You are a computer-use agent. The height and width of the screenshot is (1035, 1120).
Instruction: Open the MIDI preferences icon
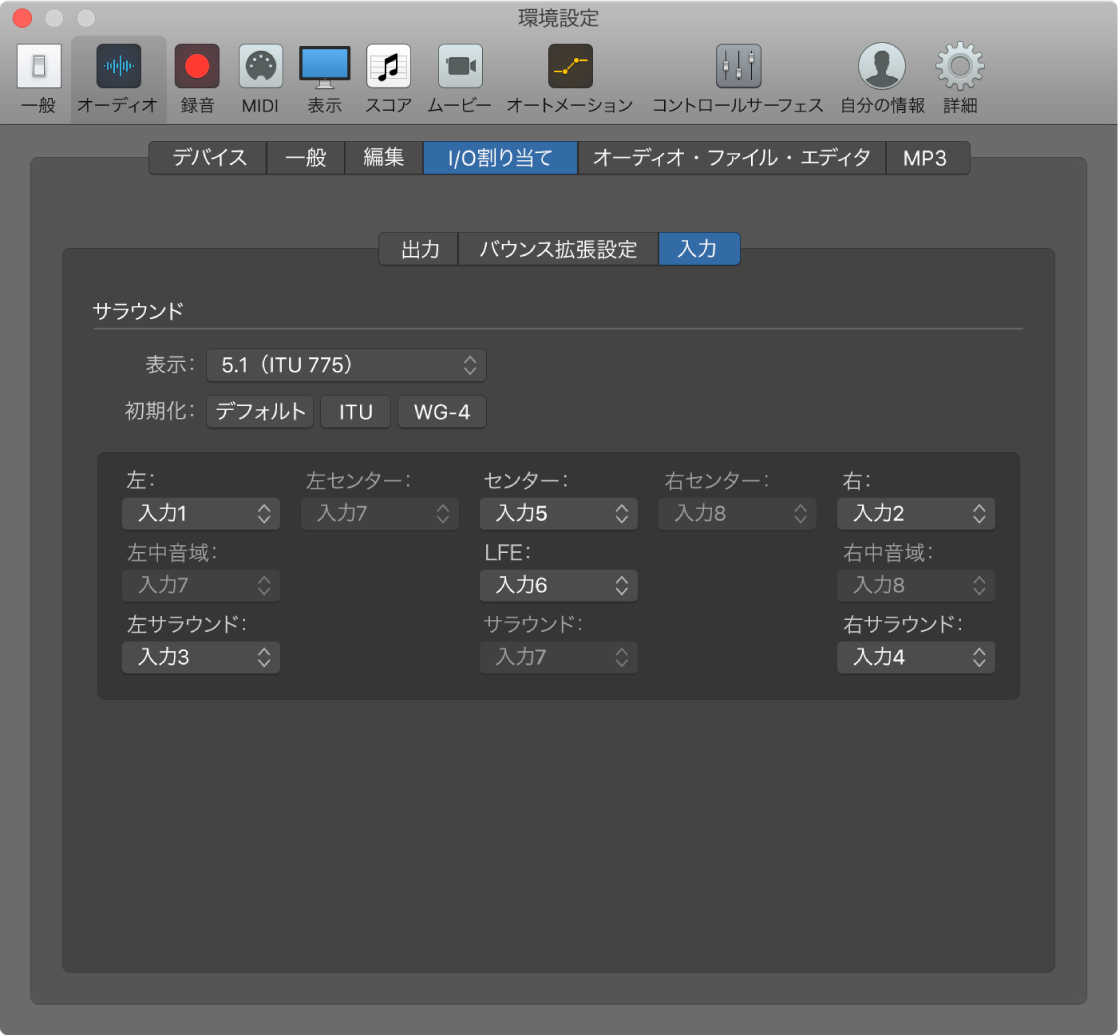coord(260,67)
